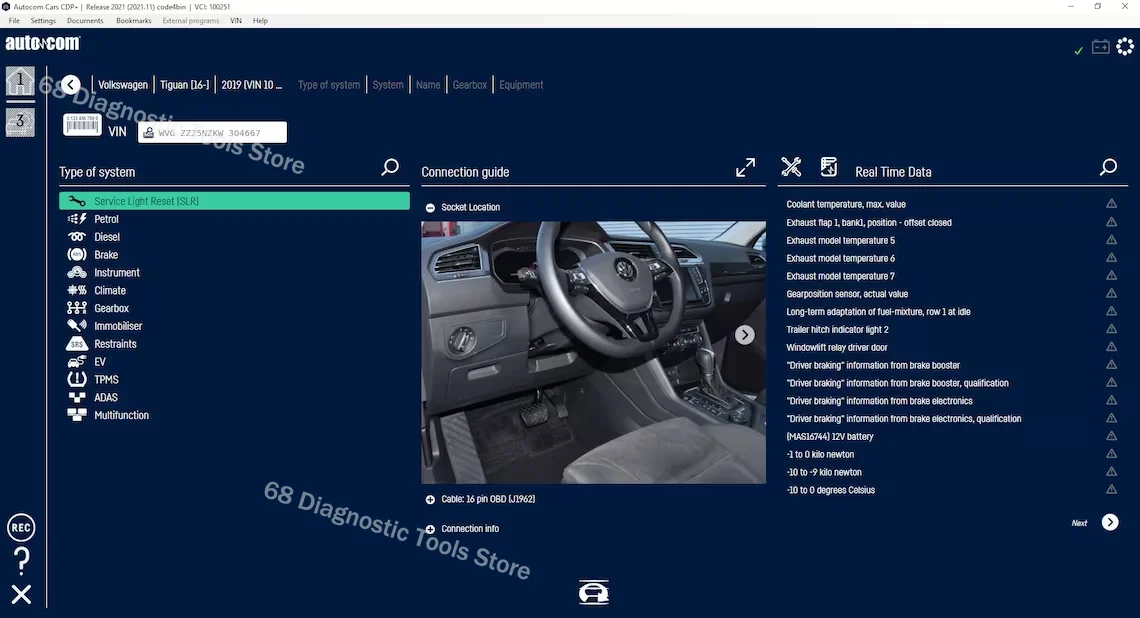Screen dimensions: 1140x618
Task: Choose the EV system type
Action: pos(100,361)
